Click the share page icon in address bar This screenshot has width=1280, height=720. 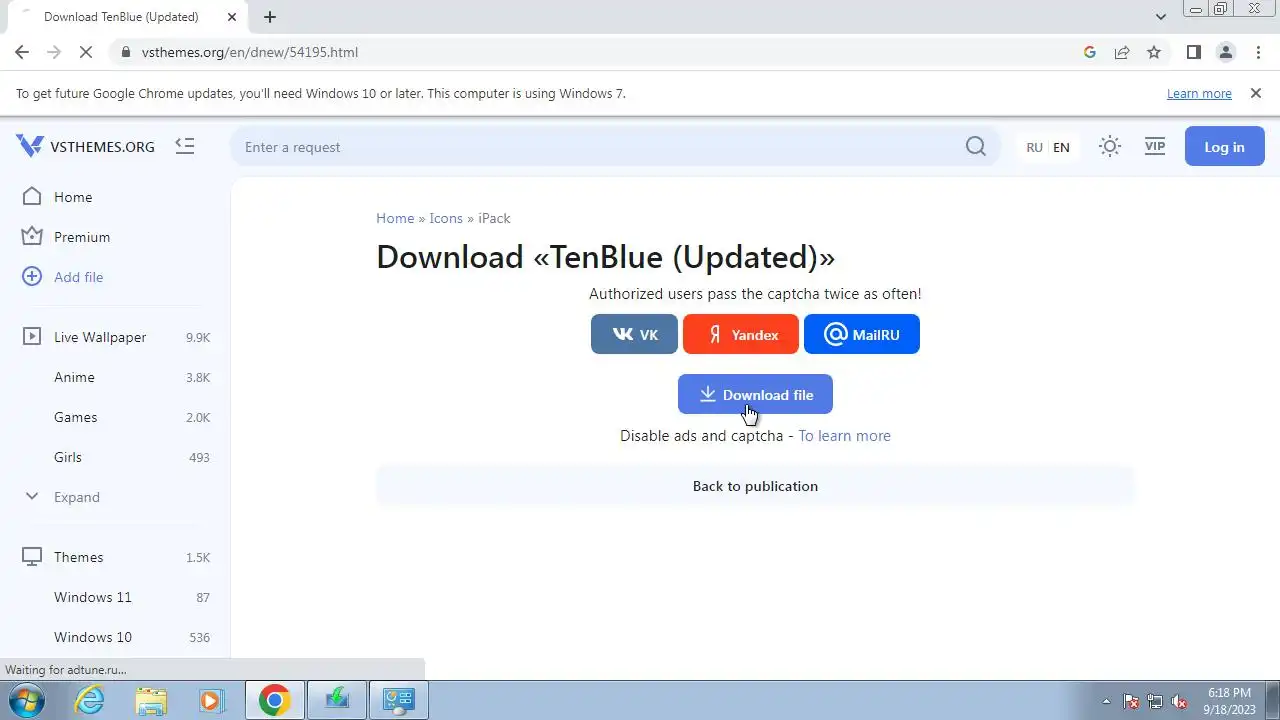tap(1122, 52)
